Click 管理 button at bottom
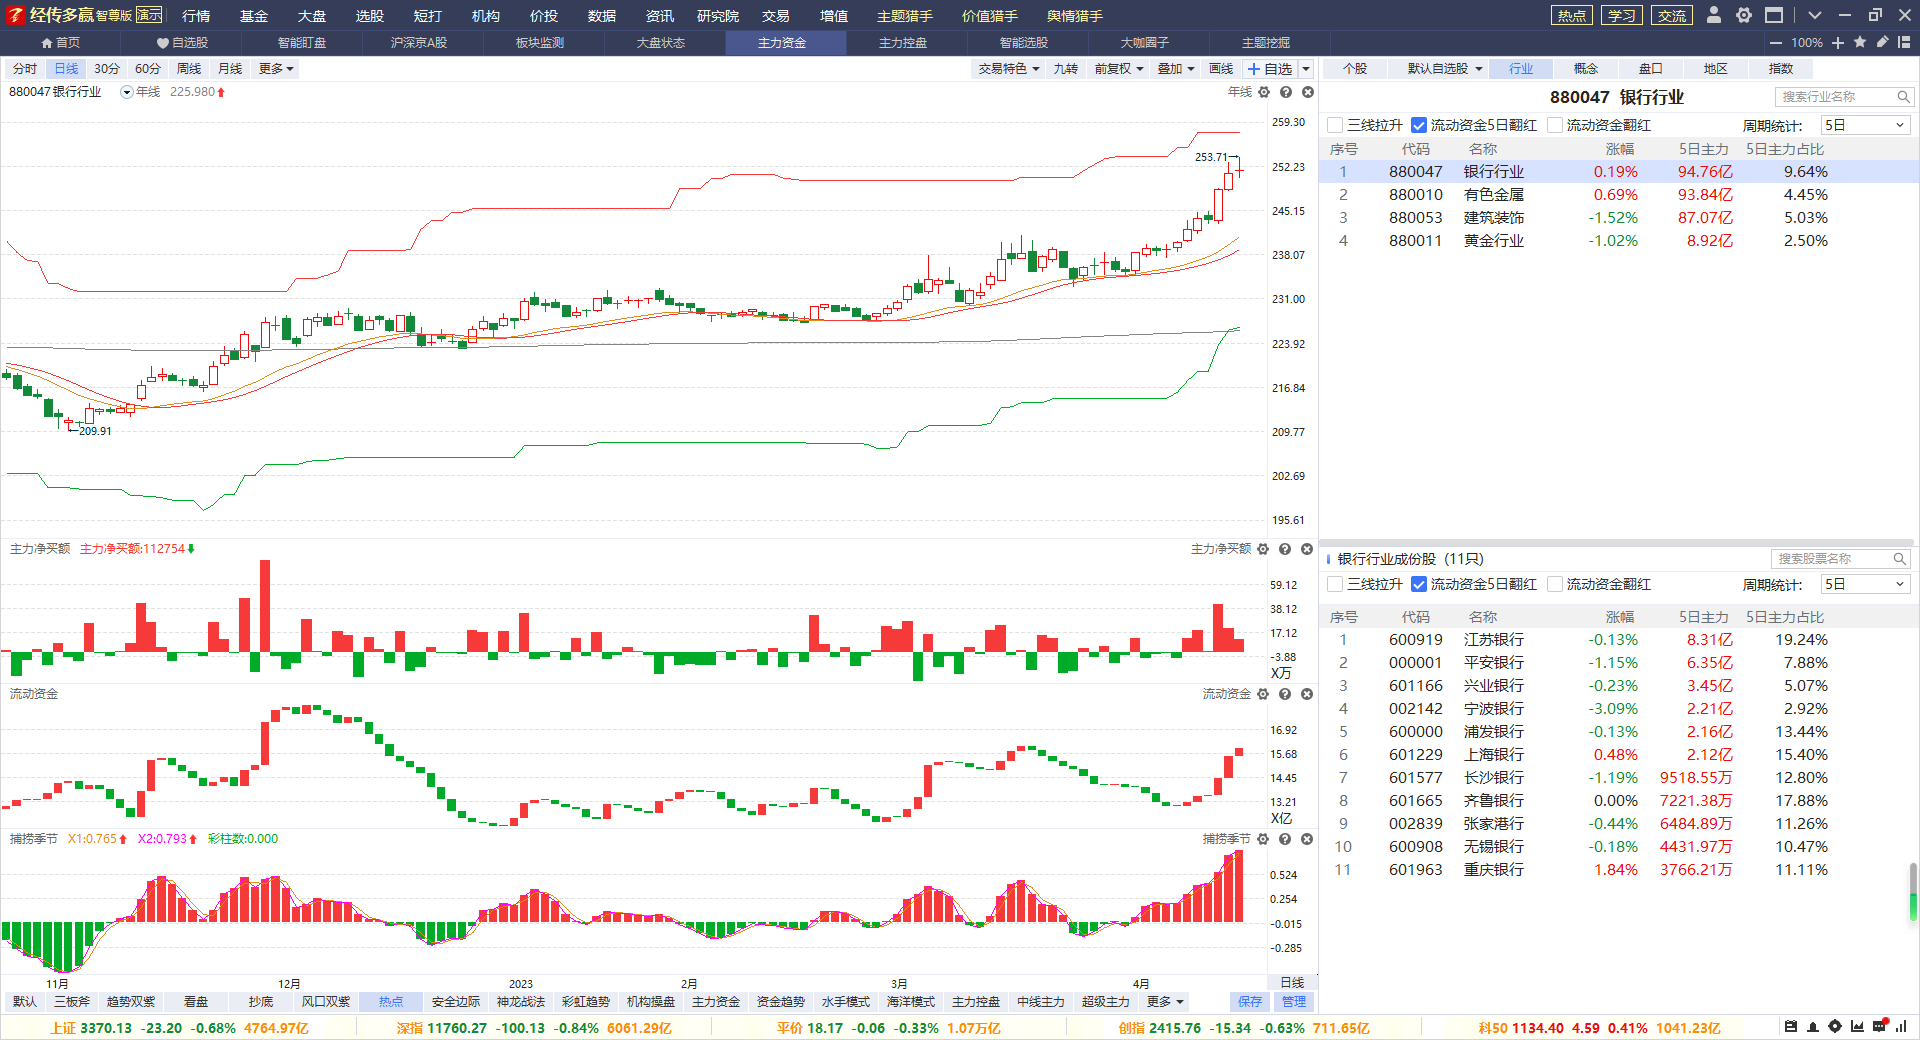Viewport: 1920px width, 1040px height. pyautogui.click(x=1294, y=1002)
